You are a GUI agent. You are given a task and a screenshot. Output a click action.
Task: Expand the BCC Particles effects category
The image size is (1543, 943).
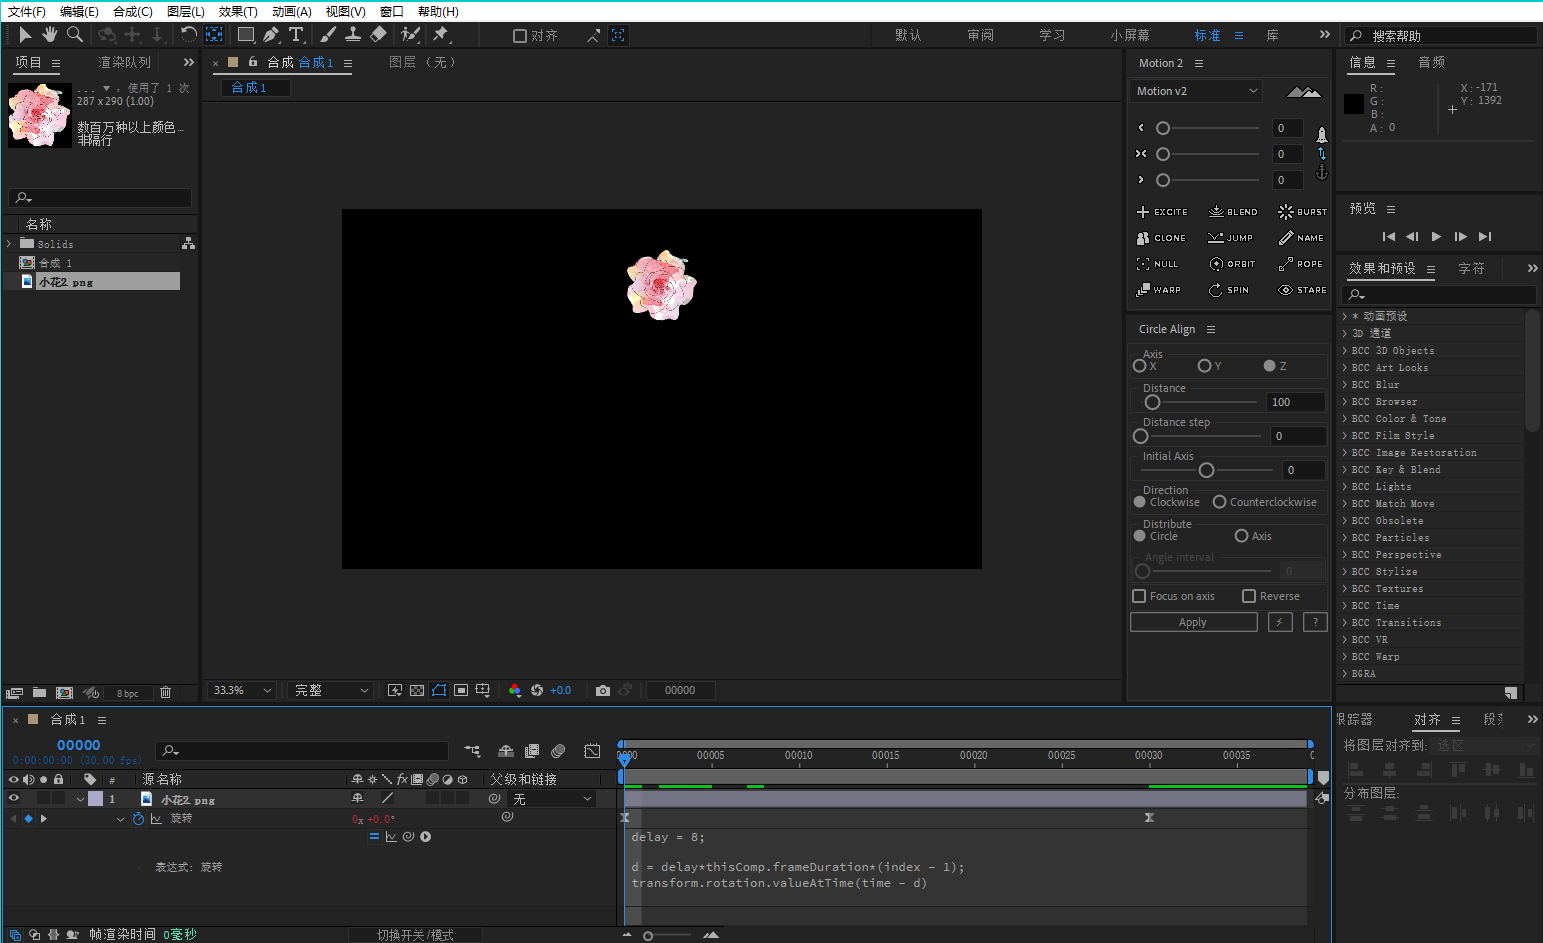1345,538
